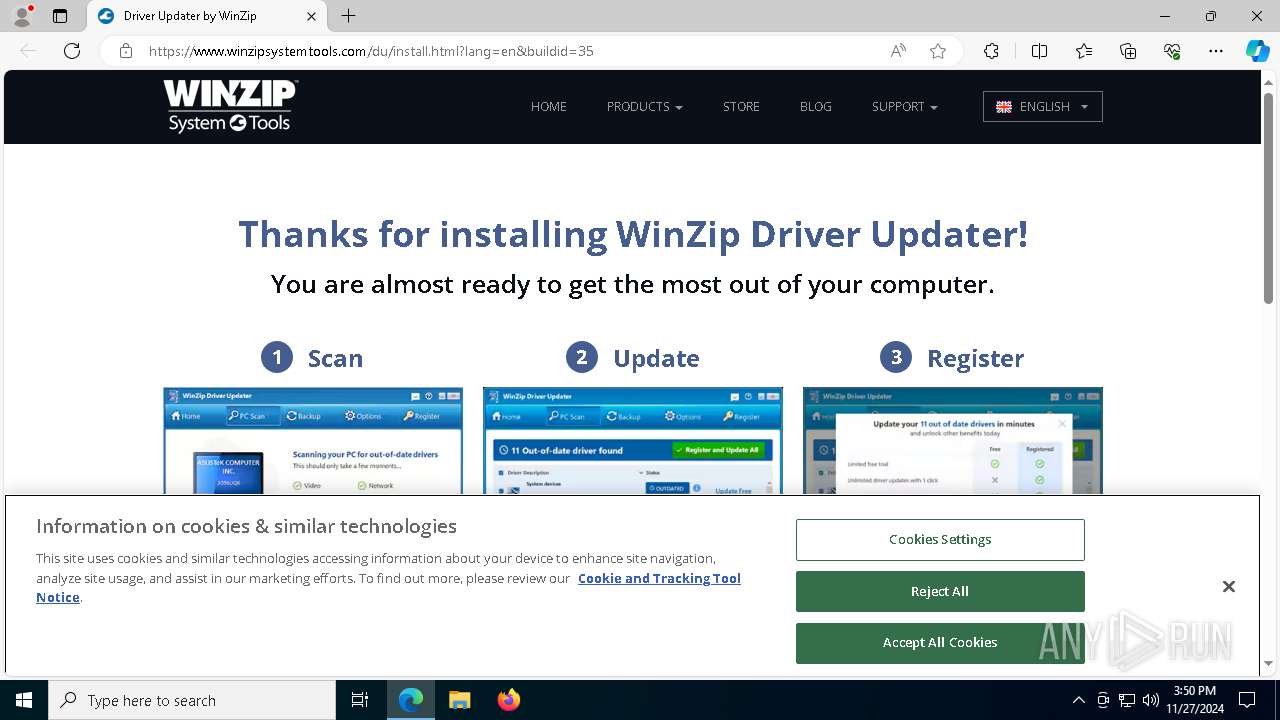Image resolution: width=1280 pixels, height=720 pixels.
Task: Close the Driver Updater by WinZip tab
Action: [311, 16]
